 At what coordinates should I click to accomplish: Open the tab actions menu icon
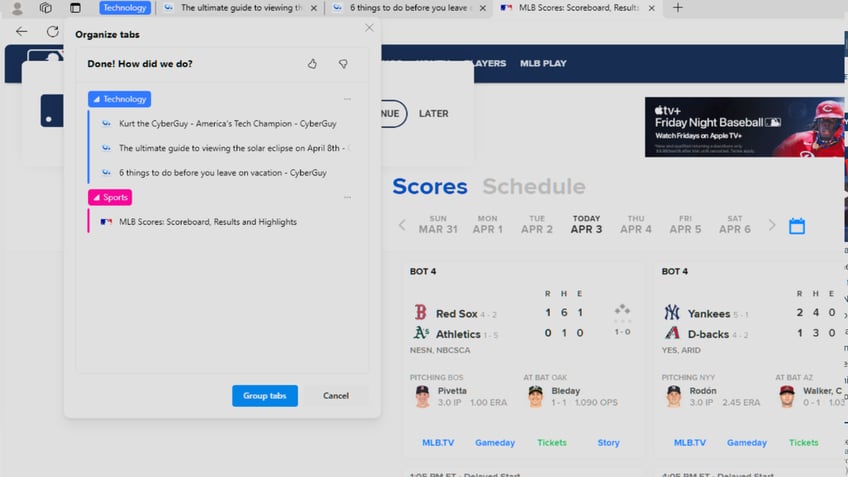(75, 8)
